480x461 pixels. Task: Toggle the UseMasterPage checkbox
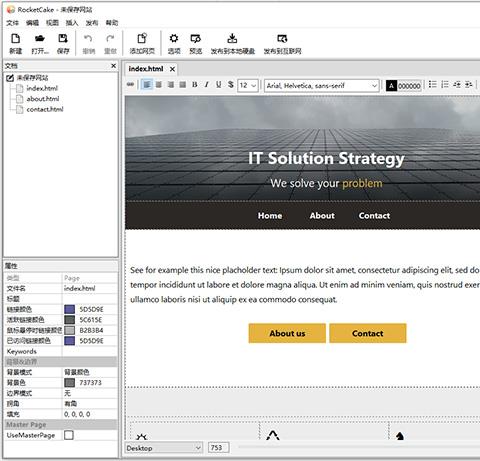(x=69, y=435)
